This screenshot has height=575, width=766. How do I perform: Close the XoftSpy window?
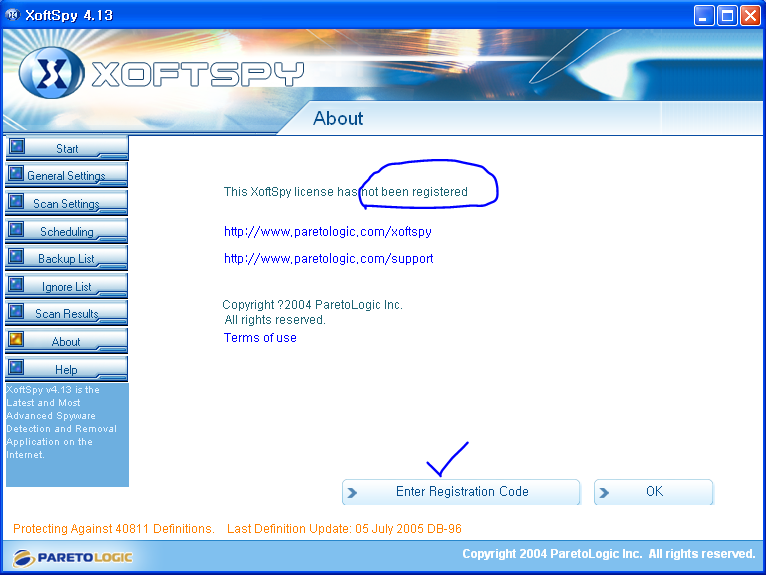(750, 16)
